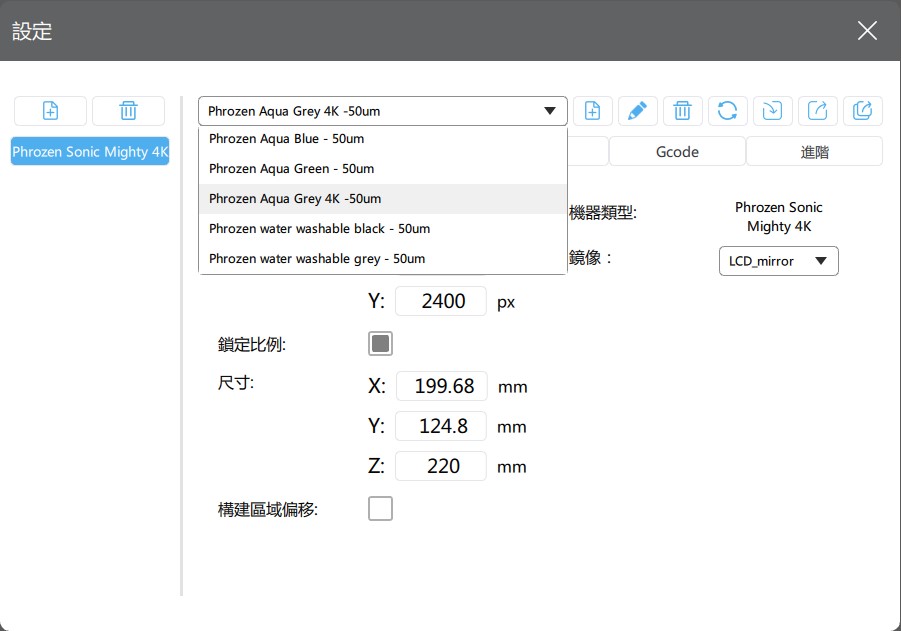Image resolution: width=901 pixels, height=631 pixels.
Task: Click the pencil edit profile icon
Action: pos(637,111)
